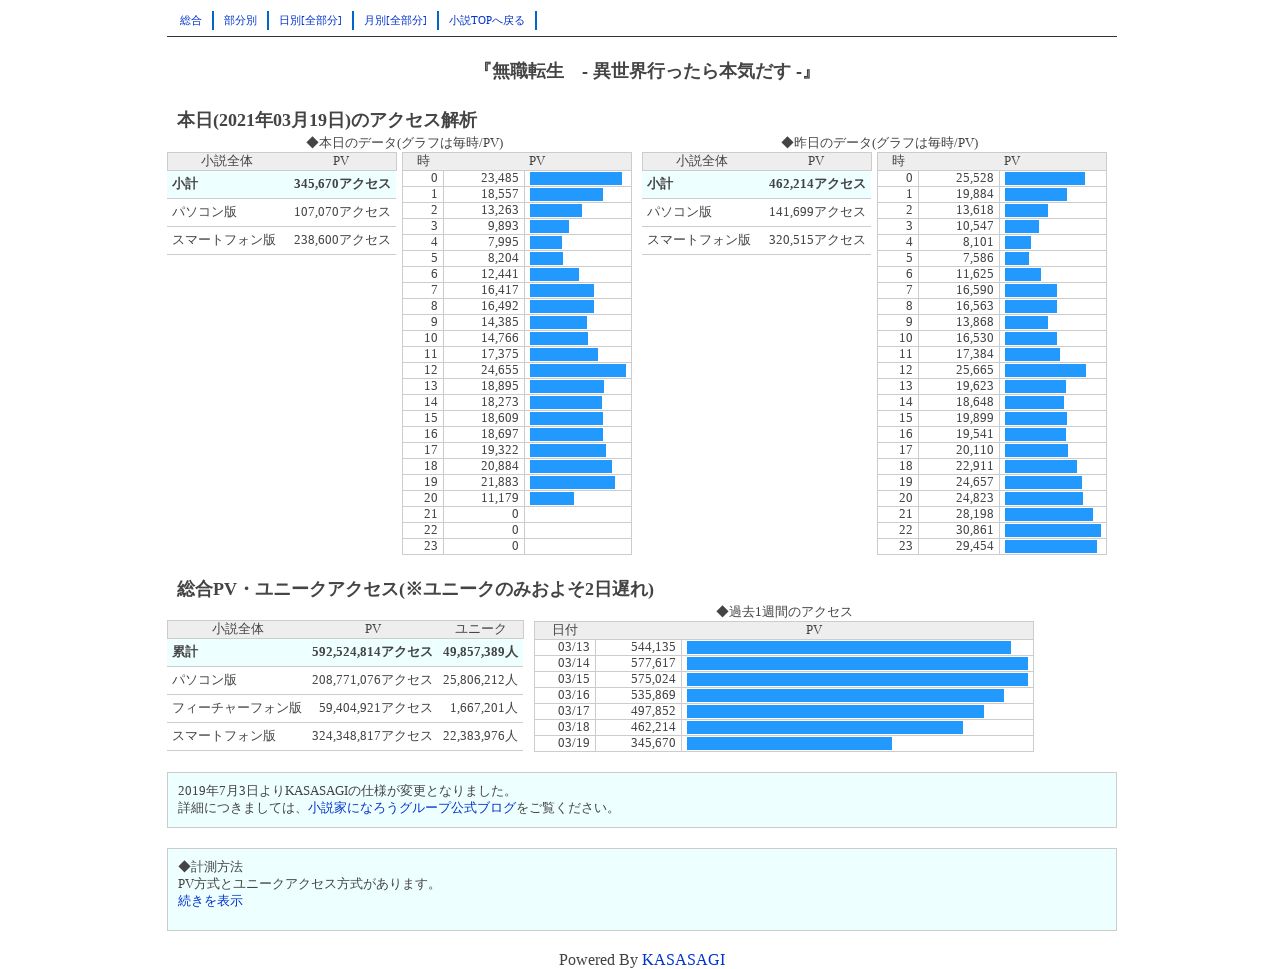This screenshot has width=1284, height=969.
Task: Click today's hour 3 value 9,893
Action: 503,226
